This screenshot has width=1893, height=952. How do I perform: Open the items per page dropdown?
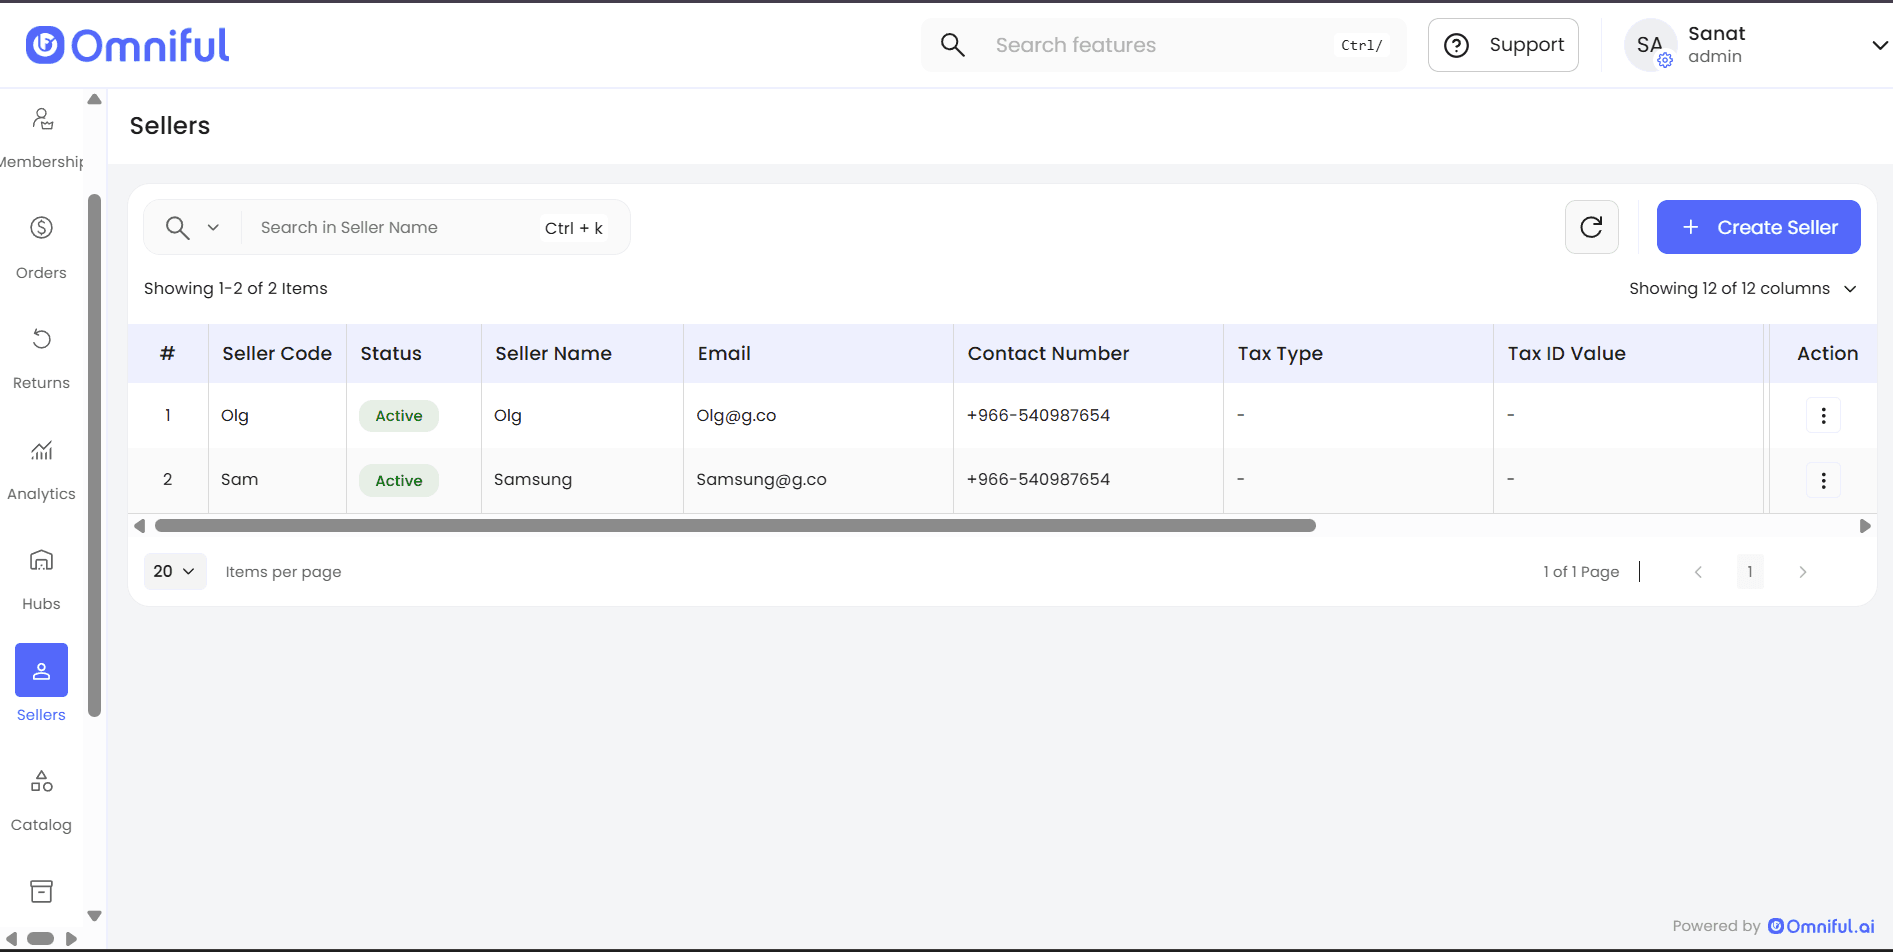tap(175, 571)
